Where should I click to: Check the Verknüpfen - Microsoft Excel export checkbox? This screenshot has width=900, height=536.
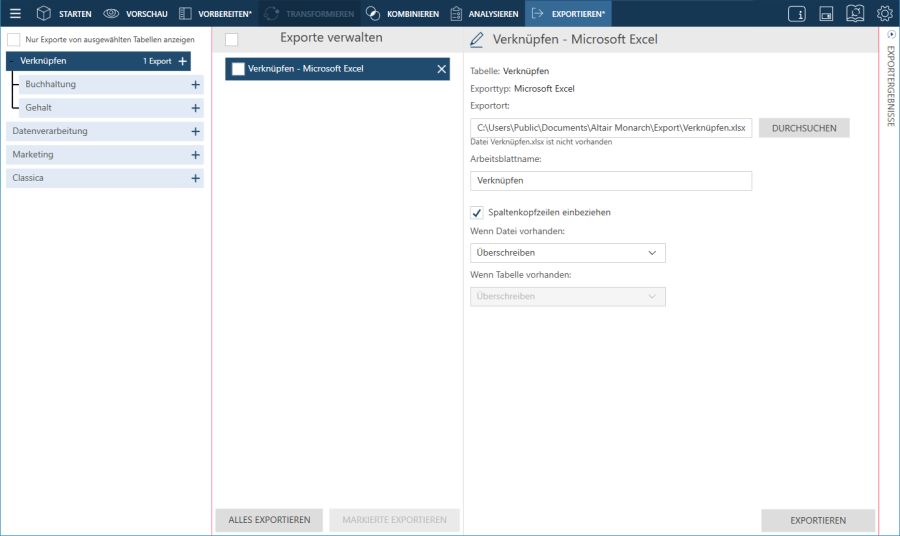point(238,69)
